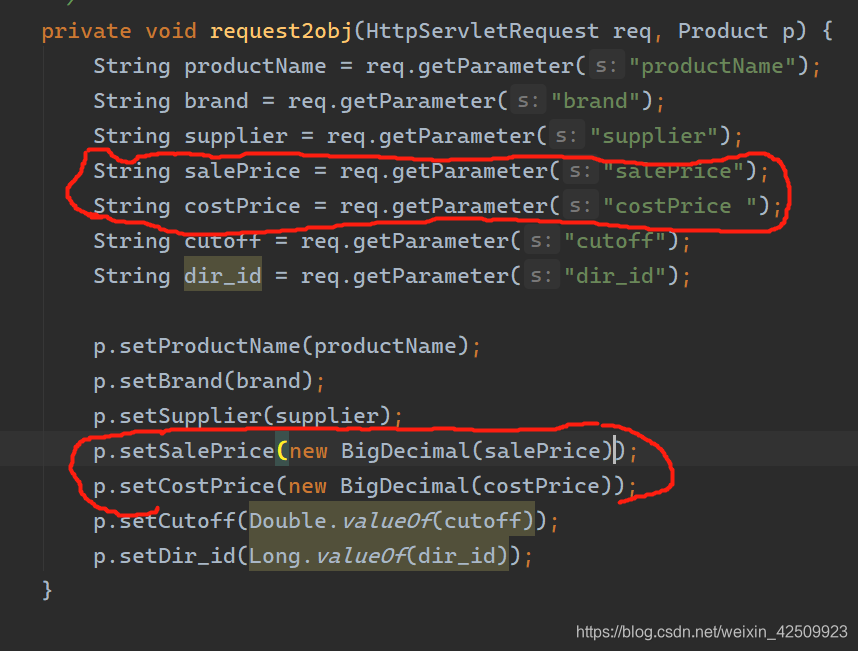Select the "cutoff" string literal
Screen dimensions: 858x651
(x=614, y=241)
